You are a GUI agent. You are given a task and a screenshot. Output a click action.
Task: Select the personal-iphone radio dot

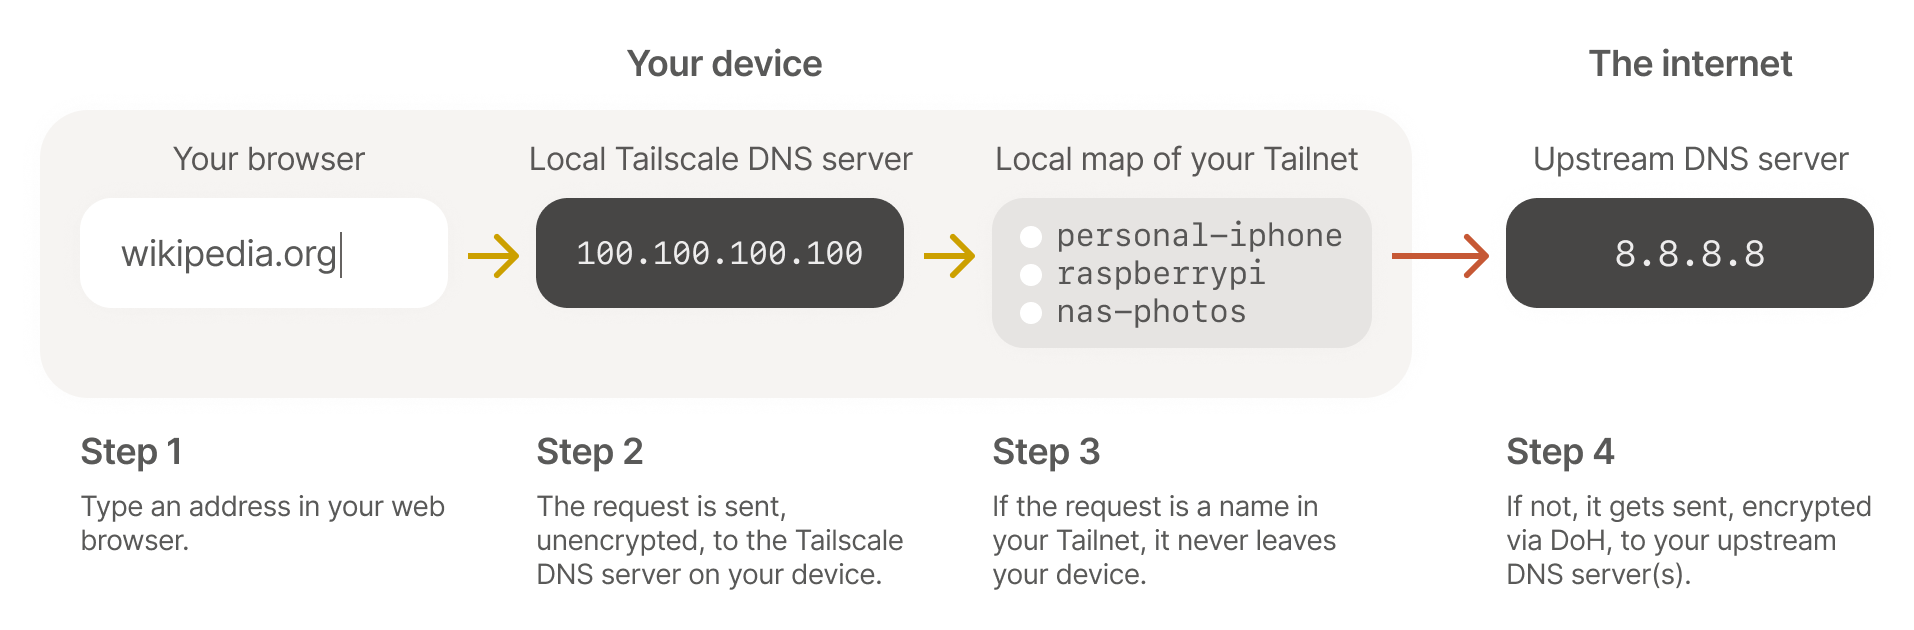(x=1031, y=237)
